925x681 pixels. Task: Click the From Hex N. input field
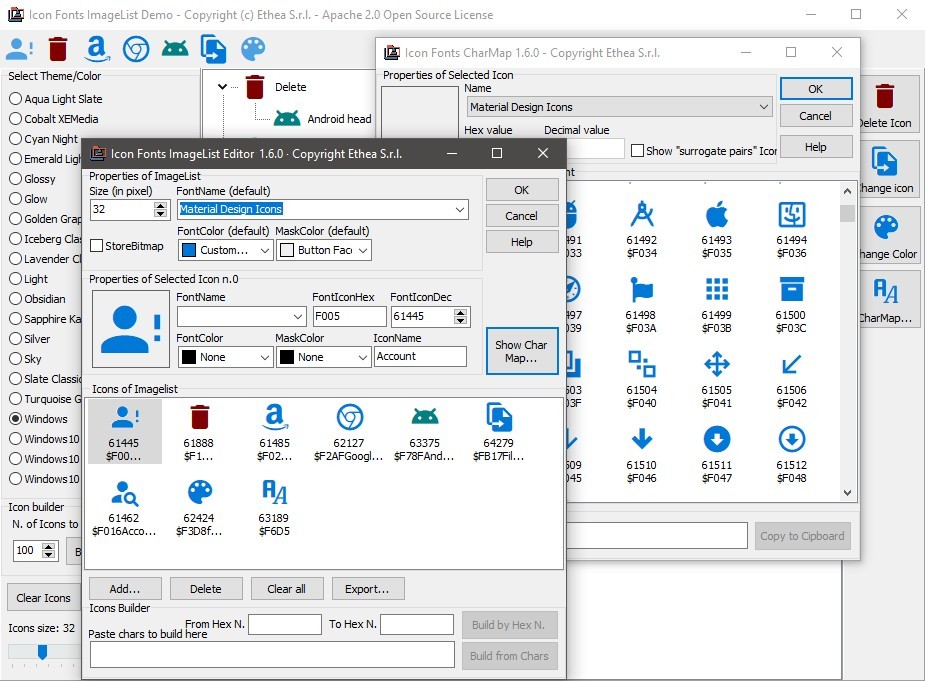click(x=285, y=624)
